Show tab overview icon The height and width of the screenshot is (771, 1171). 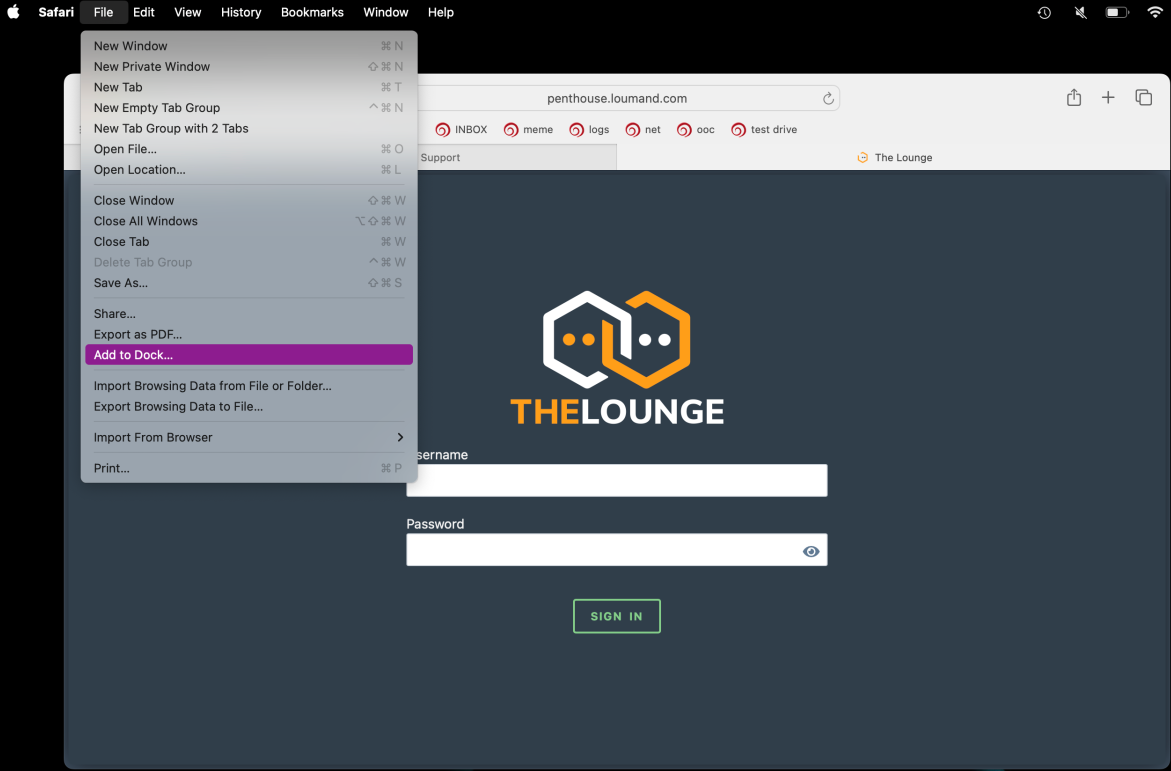tap(1143, 97)
